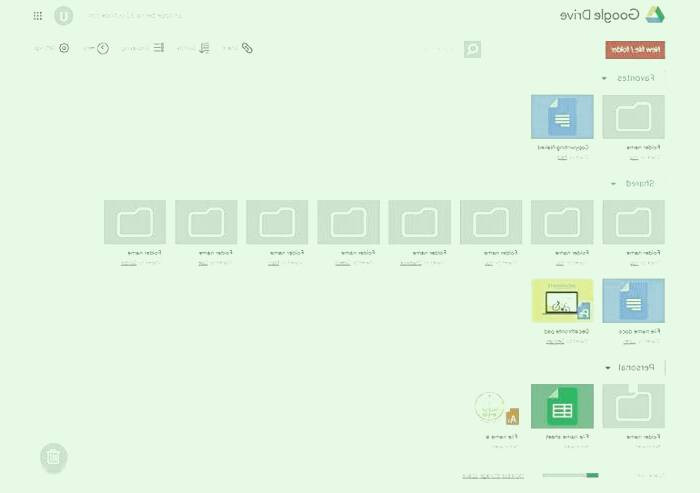Screen dimensions: 700x493
Task: Click the round trash bin icon
Action: coord(54,457)
